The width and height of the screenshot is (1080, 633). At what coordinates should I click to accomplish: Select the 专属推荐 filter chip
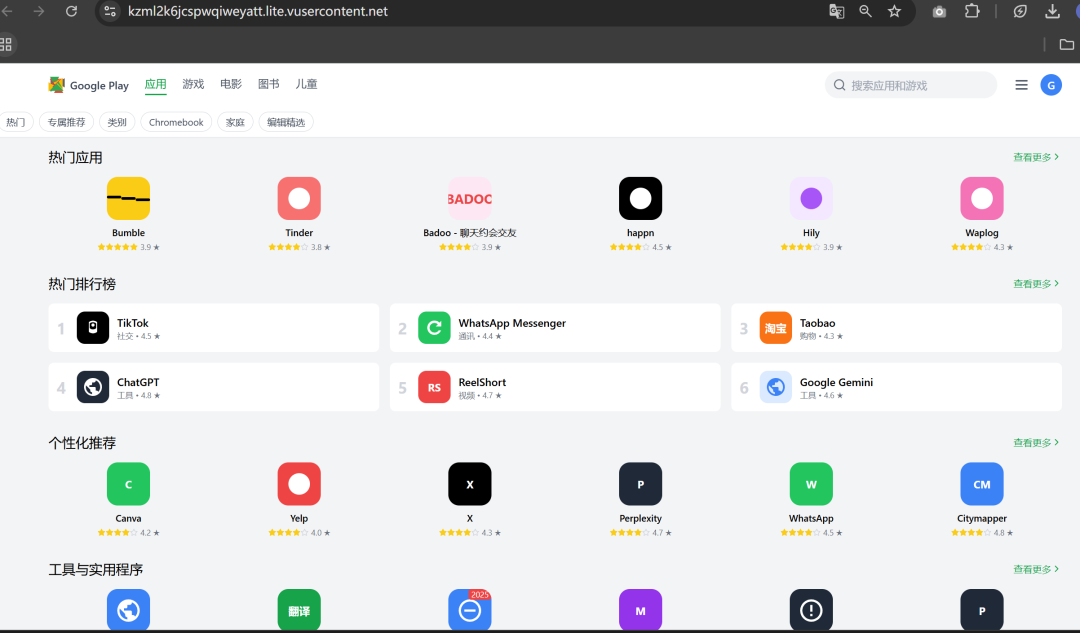(66, 122)
